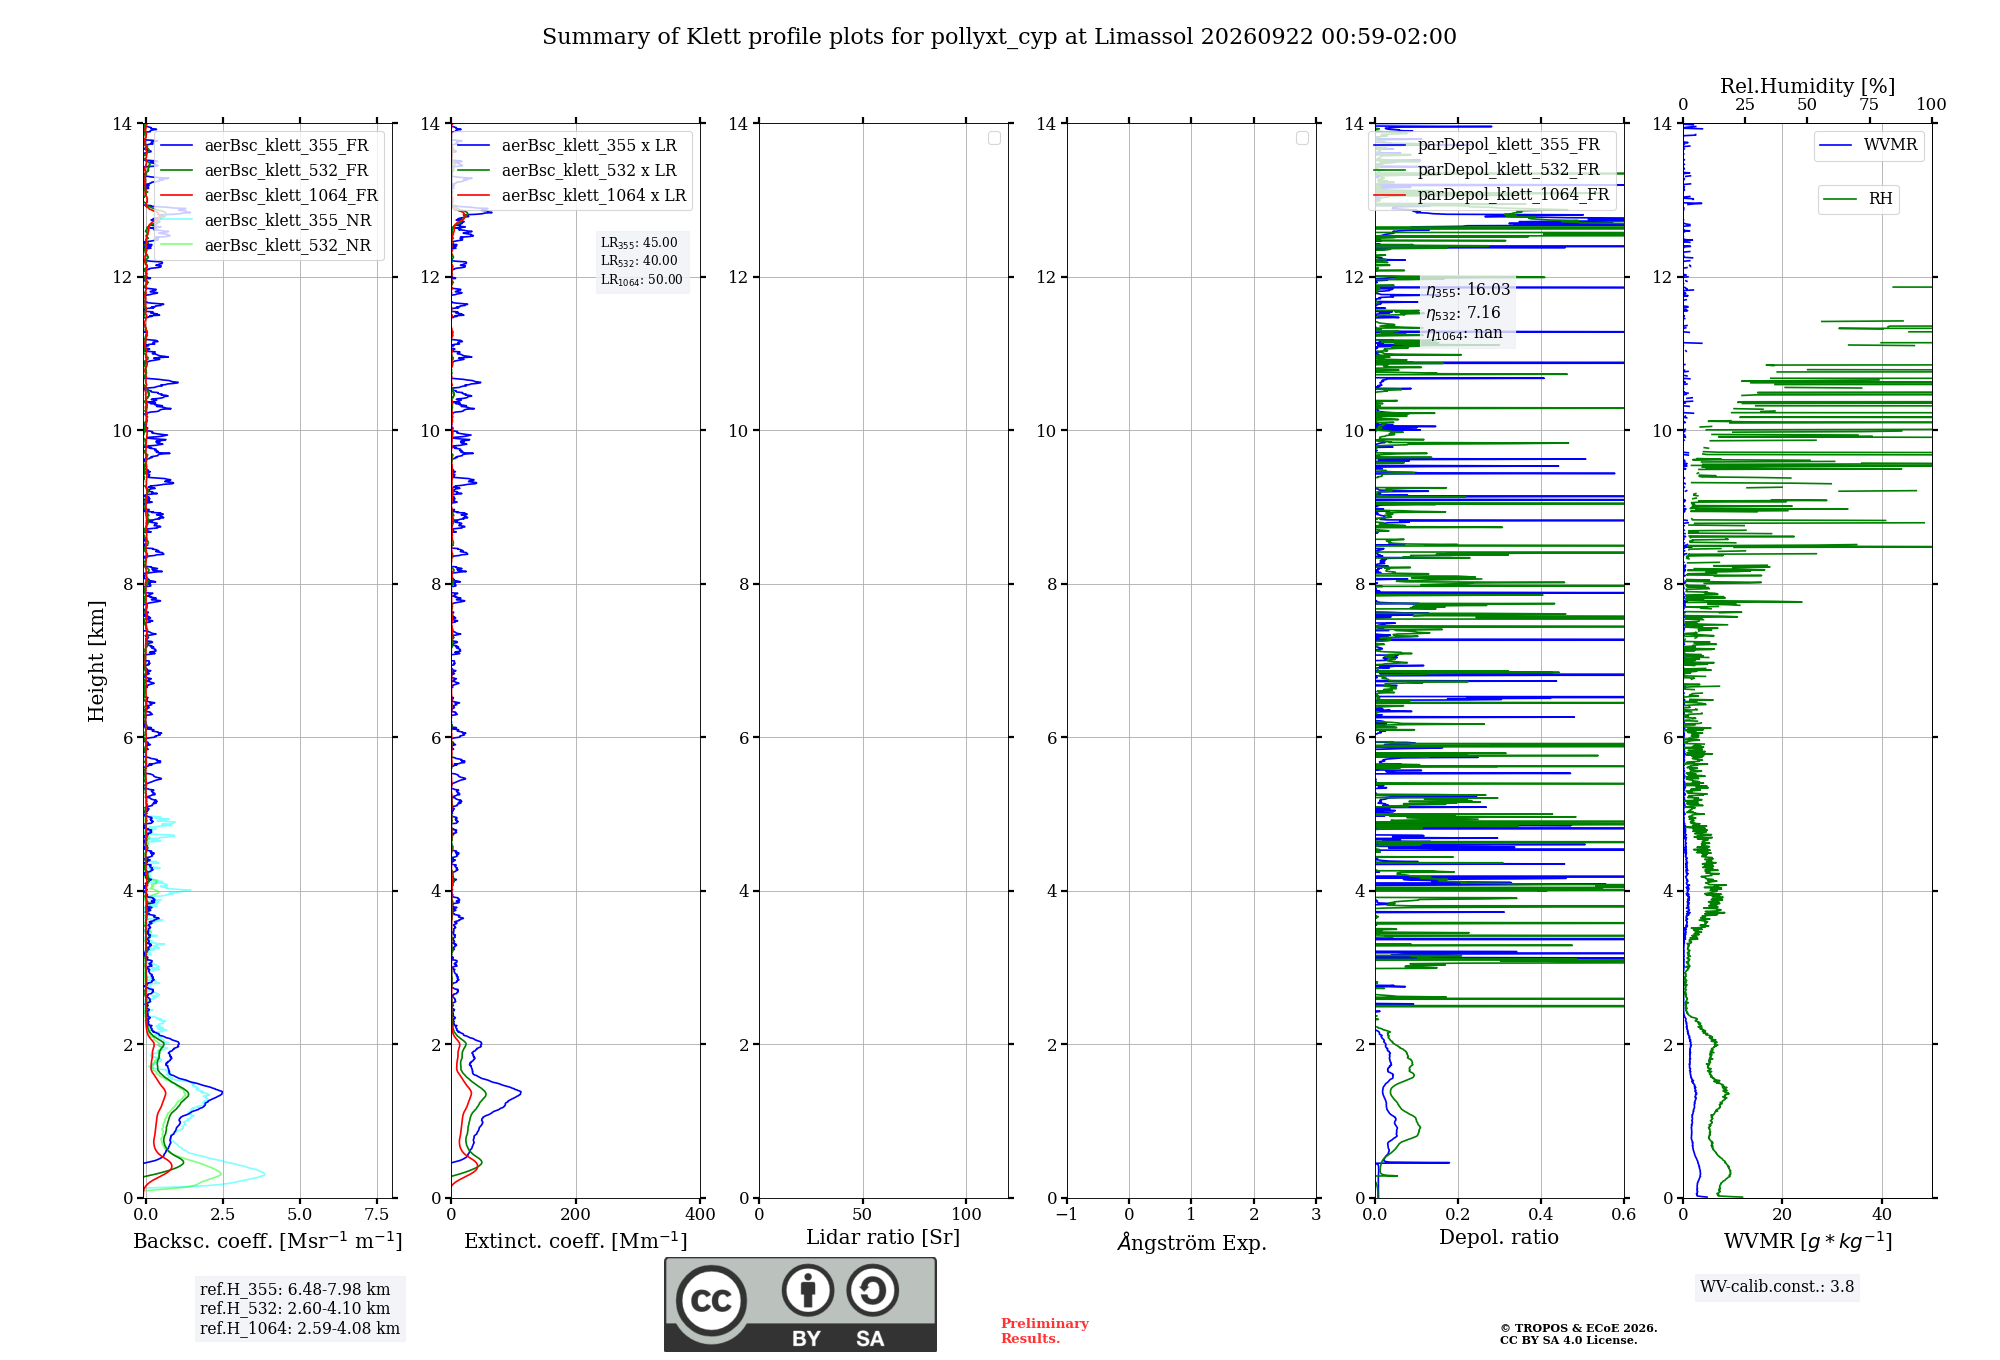The width and height of the screenshot is (2000, 1360).
Task: Click the WVMR legend entry
Action: [x=1869, y=145]
